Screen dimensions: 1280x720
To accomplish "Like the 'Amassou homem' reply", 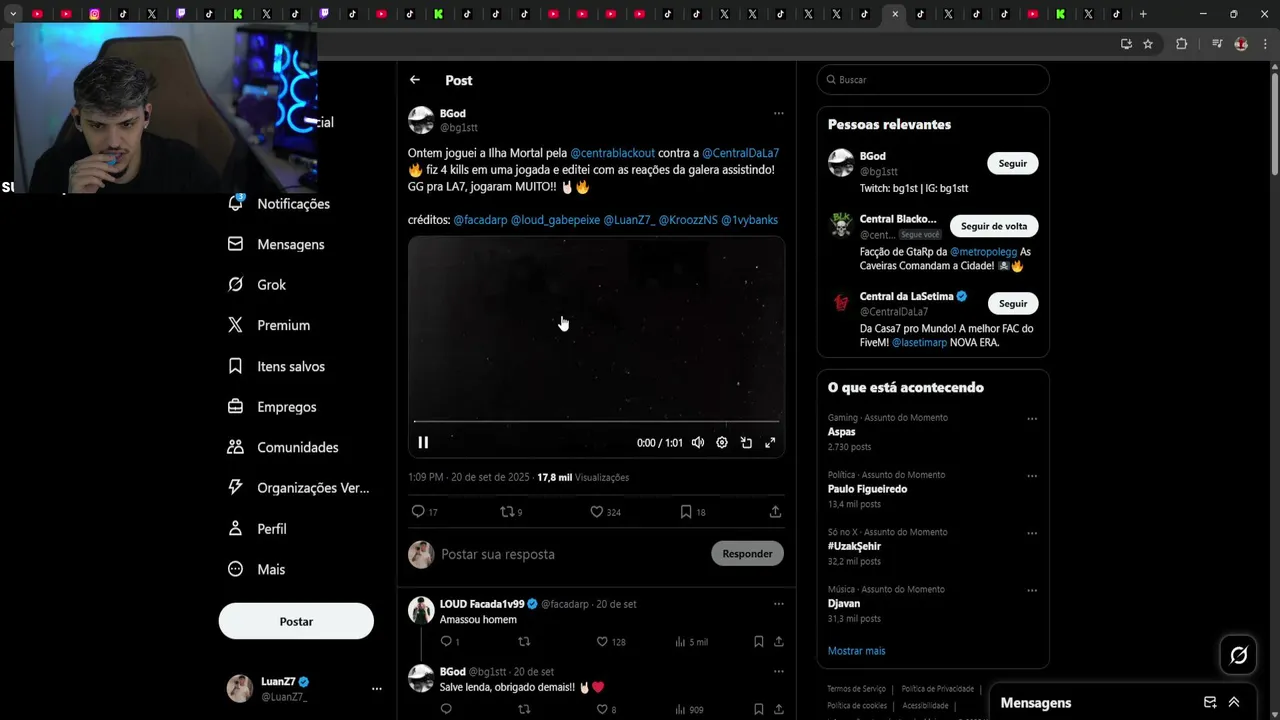I will click(x=610, y=641).
